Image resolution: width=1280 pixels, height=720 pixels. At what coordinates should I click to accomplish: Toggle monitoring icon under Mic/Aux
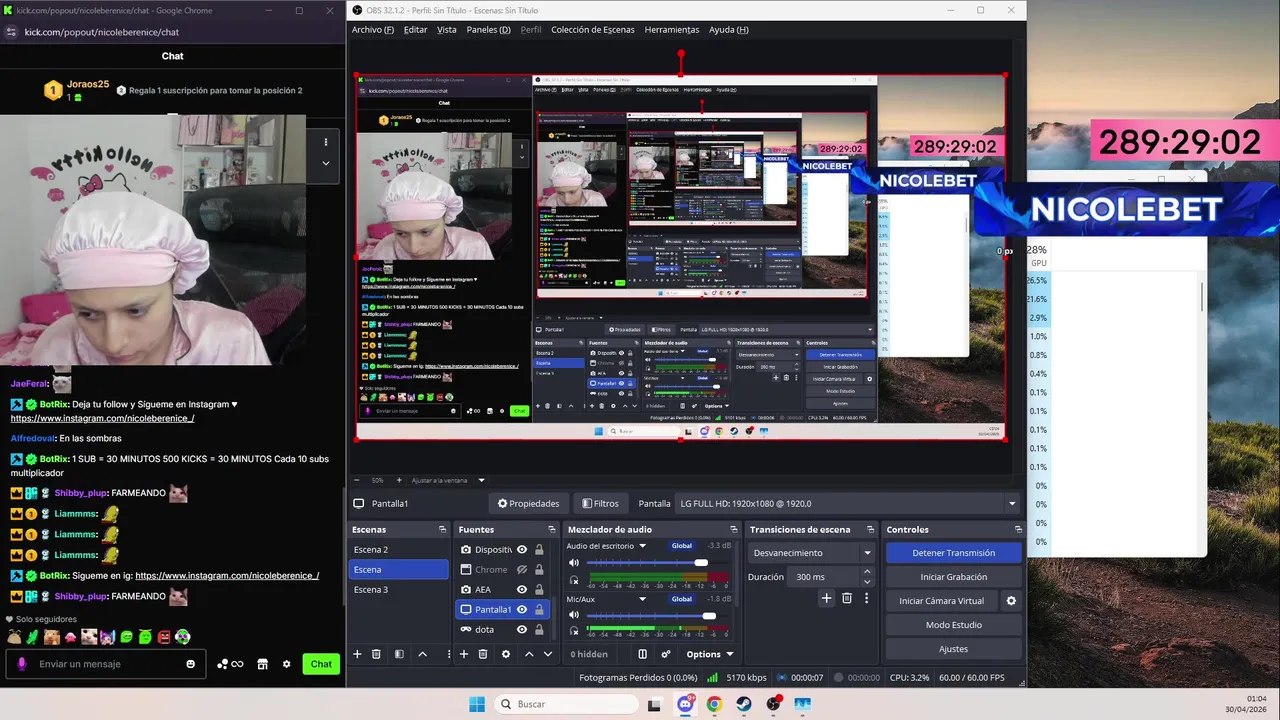tap(574, 632)
